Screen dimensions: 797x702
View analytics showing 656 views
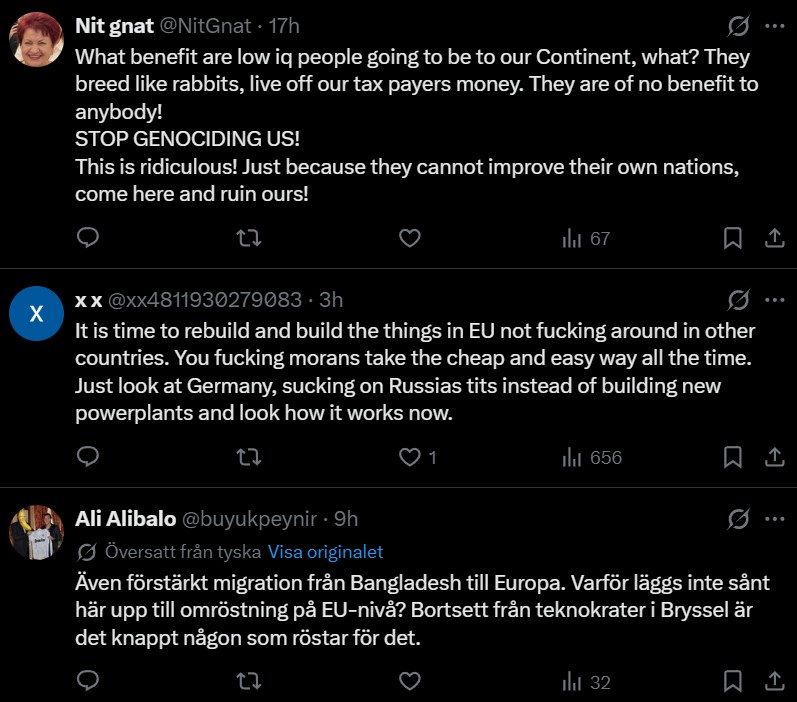(x=592, y=457)
